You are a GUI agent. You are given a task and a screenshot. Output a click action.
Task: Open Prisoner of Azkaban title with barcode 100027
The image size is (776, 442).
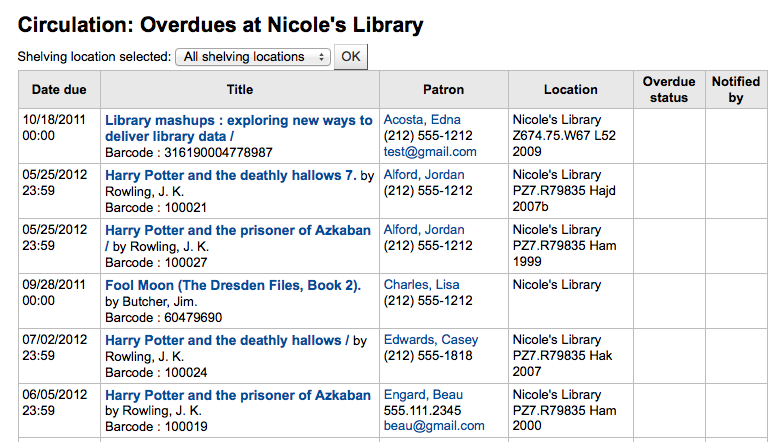coord(237,230)
